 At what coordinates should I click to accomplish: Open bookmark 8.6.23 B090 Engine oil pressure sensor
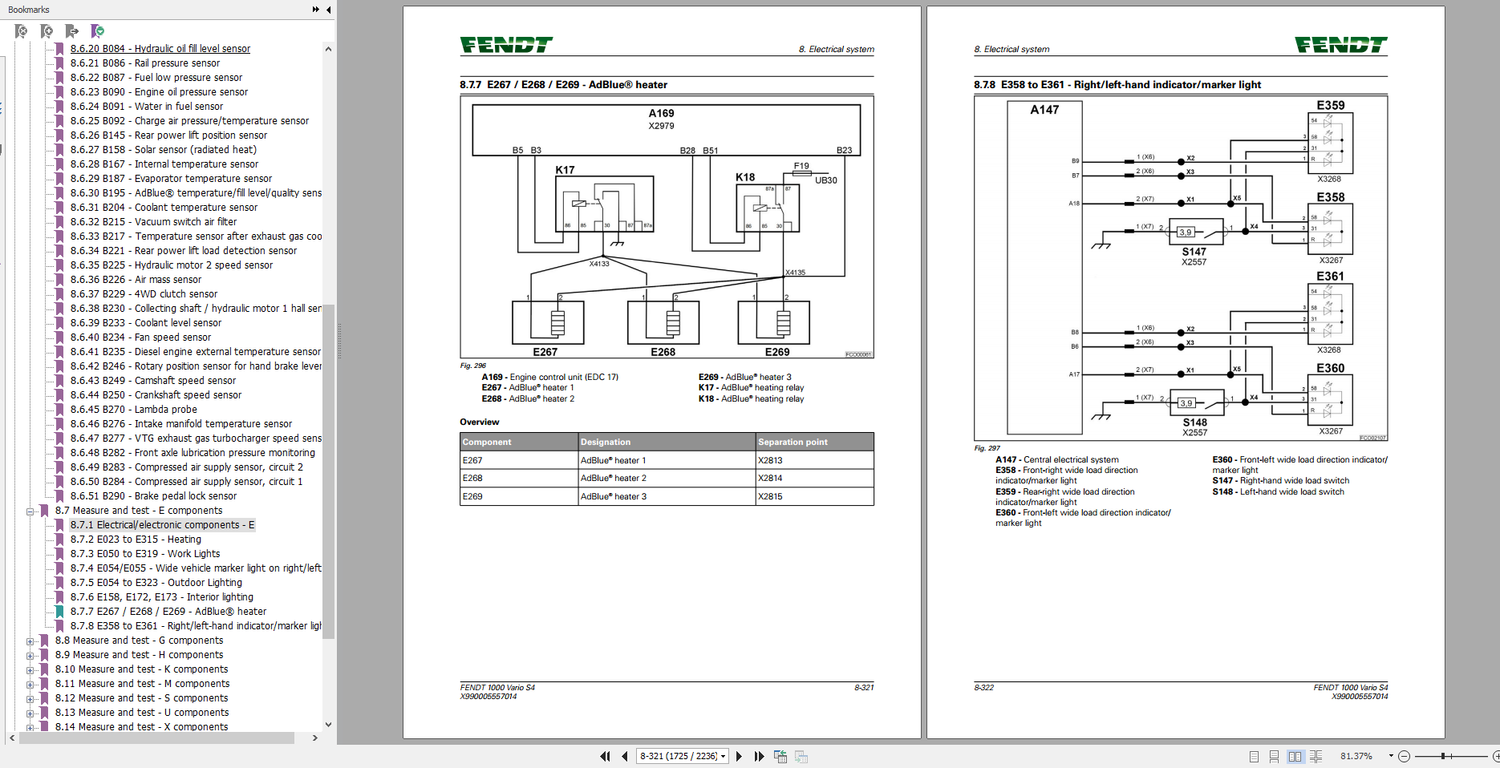click(x=159, y=92)
